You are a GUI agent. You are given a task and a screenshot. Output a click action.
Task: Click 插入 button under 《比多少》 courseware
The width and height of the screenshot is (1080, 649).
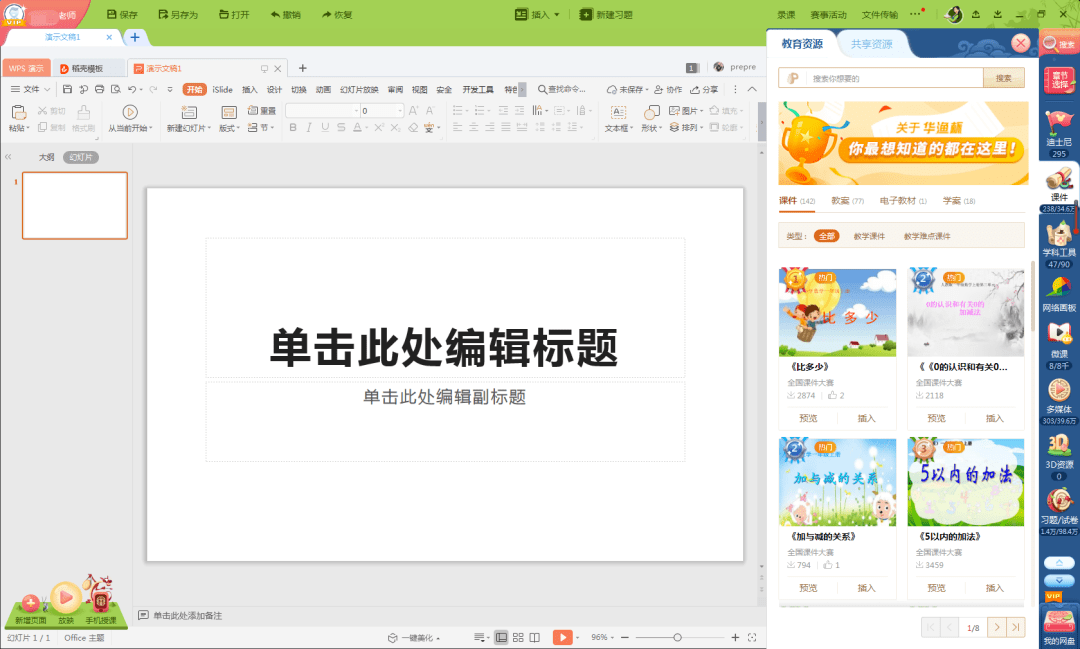[x=866, y=418]
